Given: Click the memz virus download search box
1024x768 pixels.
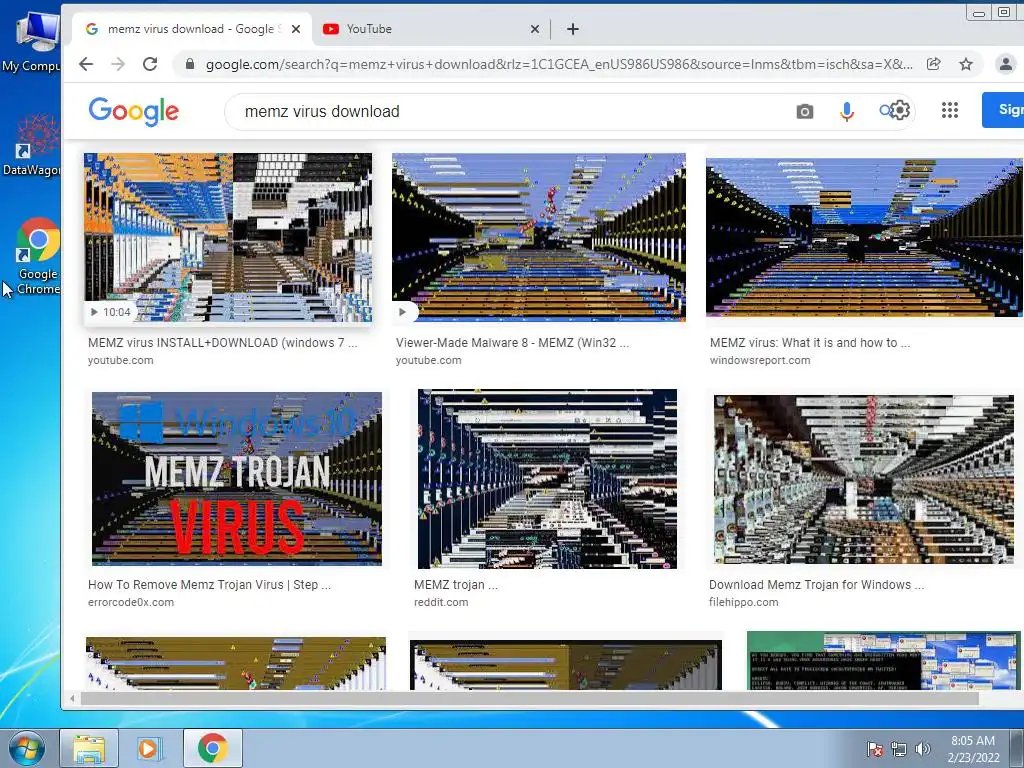Looking at the screenshot, I should point(509,112).
